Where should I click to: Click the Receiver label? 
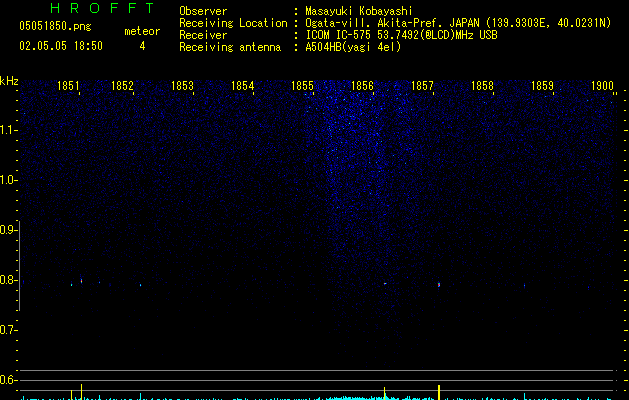(x=203, y=35)
